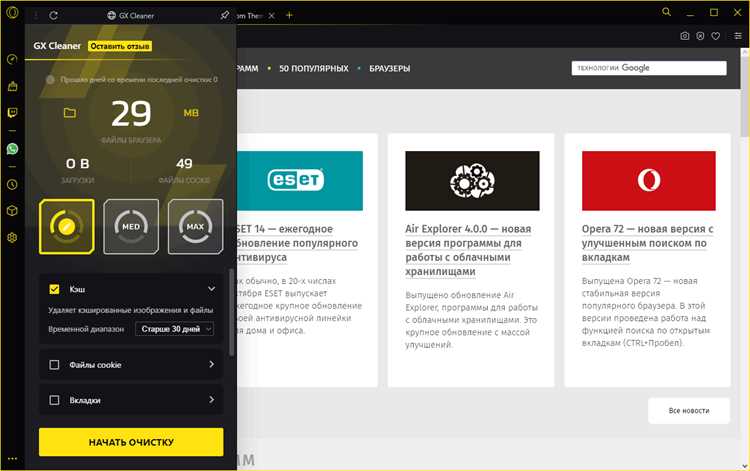Screen dimensions: 750x471
Task: Click the Air Explorer article description text
Action: tap(471, 319)
